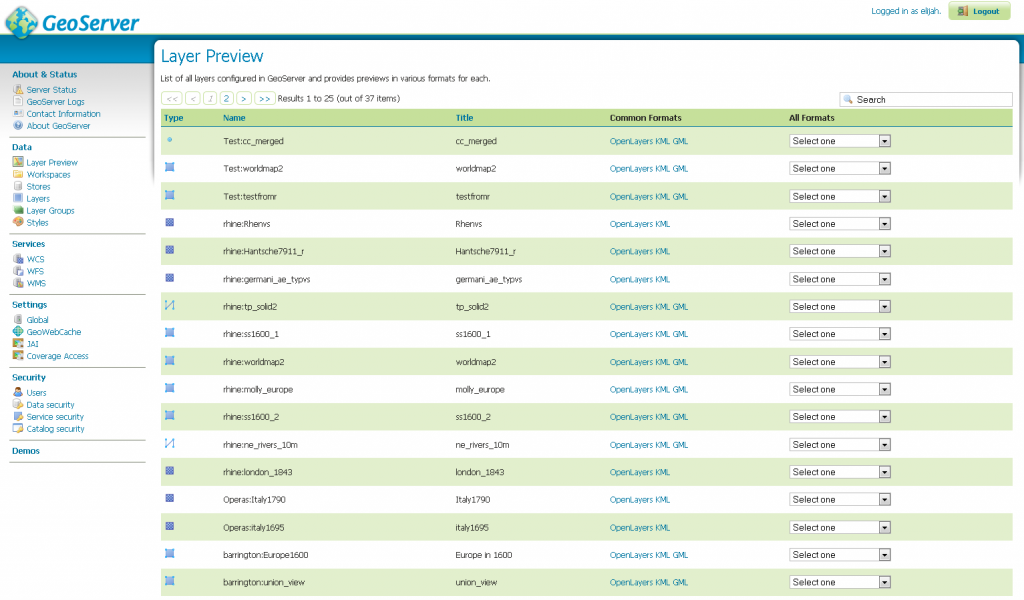The height and width of the screenshot is (600, 1024).
Task: Open OpenLayers preview for rhine:Hantsche7911_r
Action: [x=631, y=251]
